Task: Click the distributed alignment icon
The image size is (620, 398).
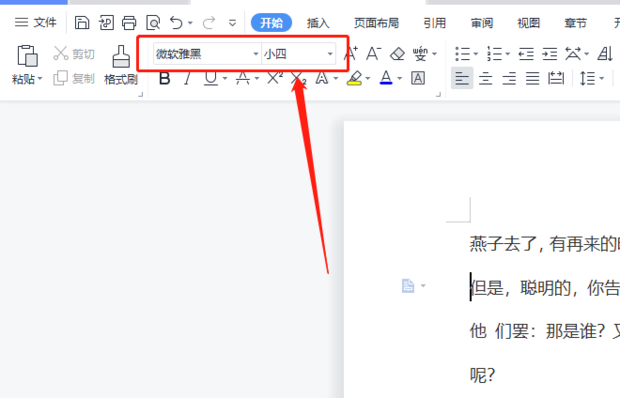Action: click(x=556, y=78)
